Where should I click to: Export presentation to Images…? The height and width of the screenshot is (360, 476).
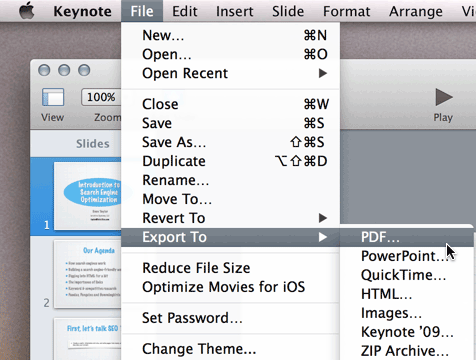(407, 313)
